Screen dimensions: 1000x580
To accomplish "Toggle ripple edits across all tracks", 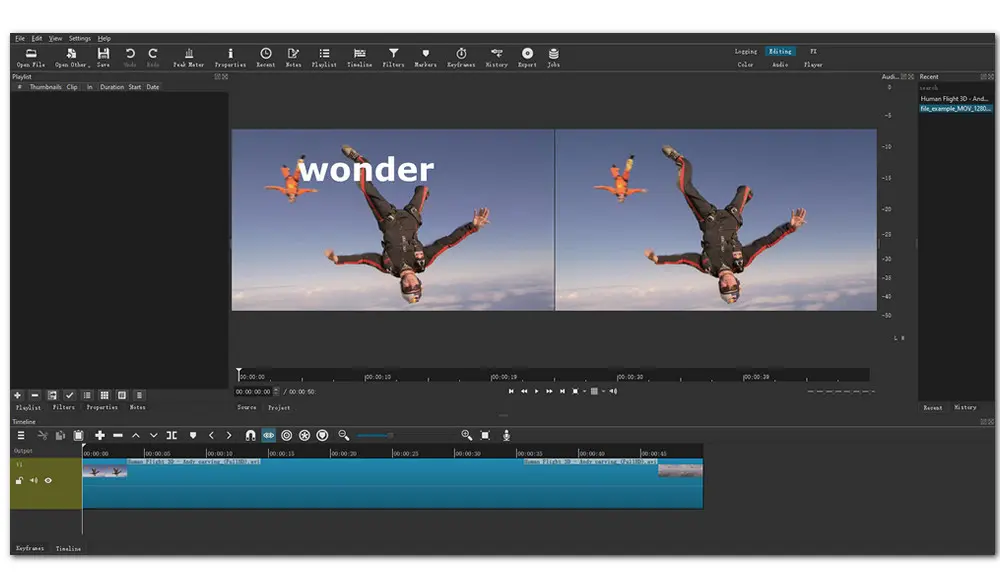I will [x=304, y=435].
